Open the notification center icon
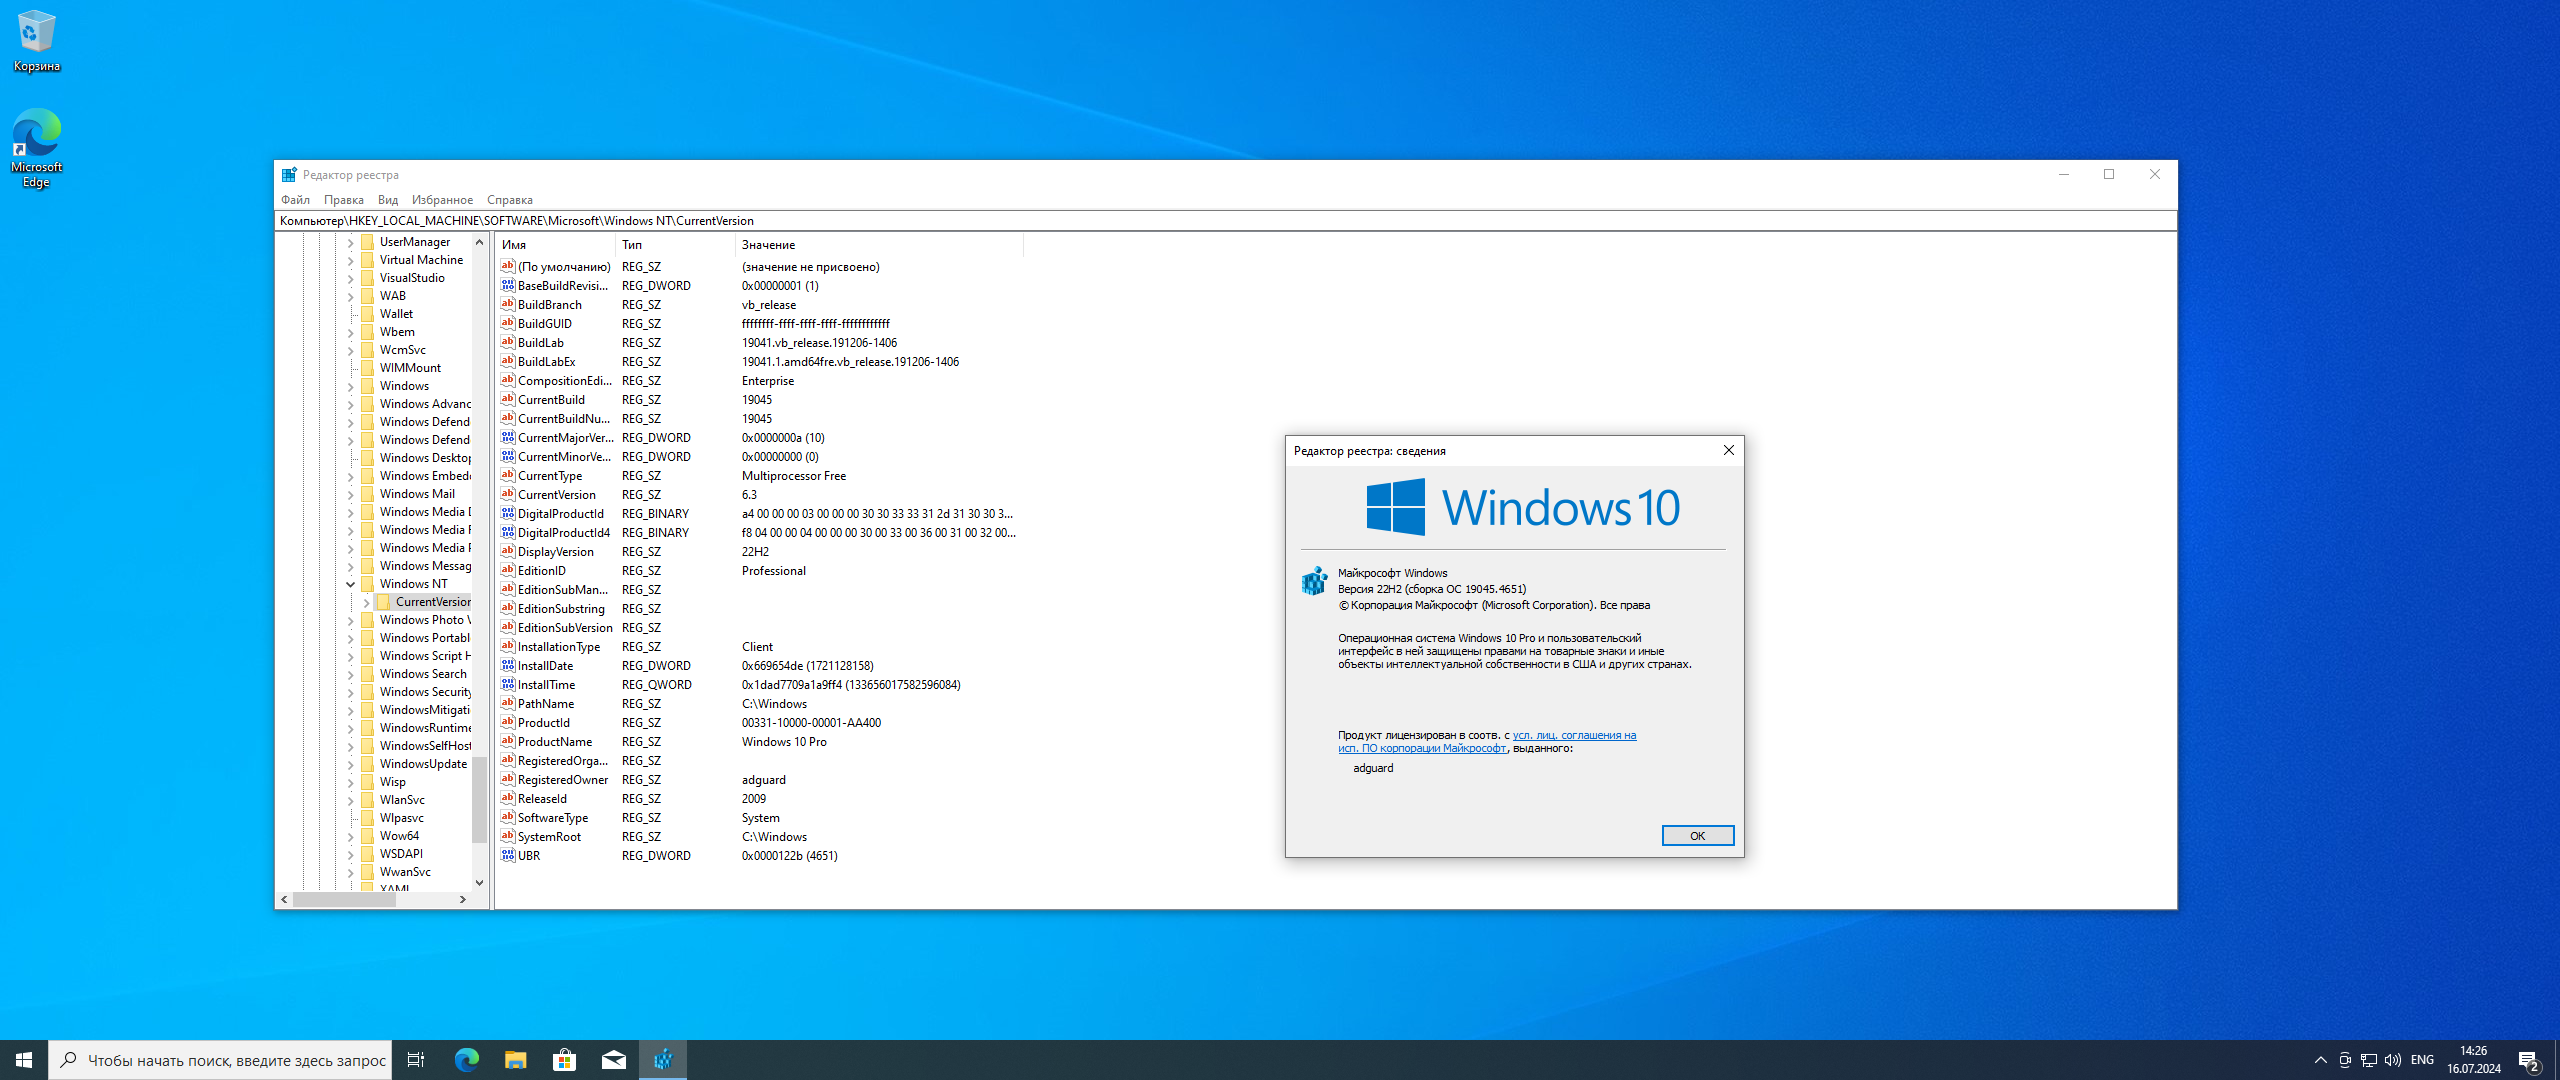The image size is (2560, 1080). [2529, 1060]
